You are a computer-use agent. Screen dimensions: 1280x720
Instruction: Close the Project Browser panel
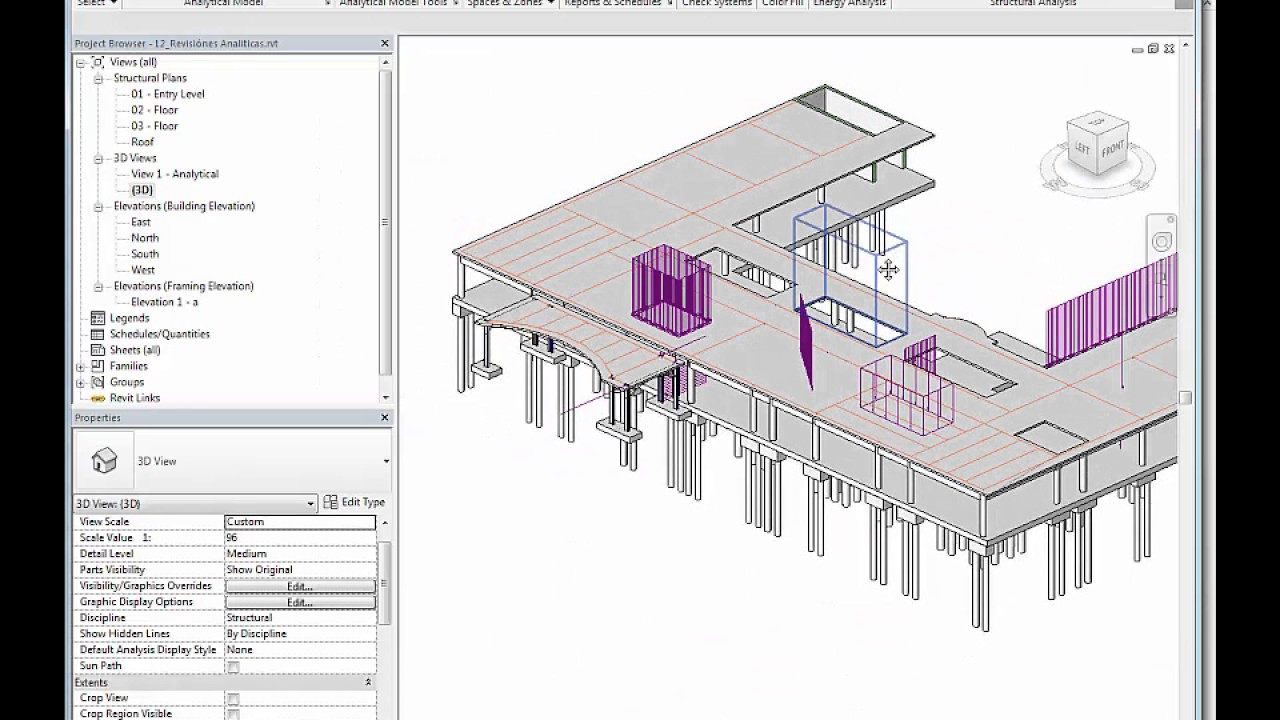tap(385, 43)
